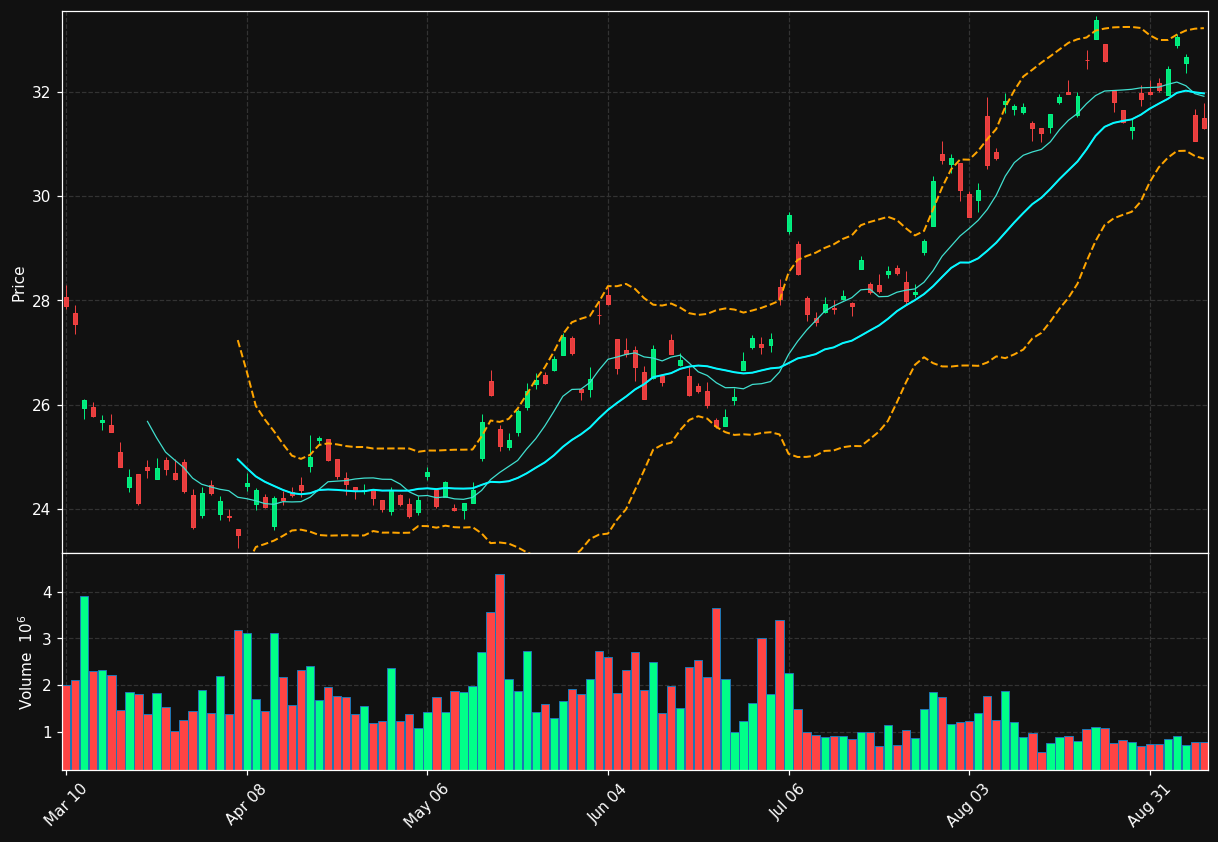Click the Jun 04 date label

point(607,804)
